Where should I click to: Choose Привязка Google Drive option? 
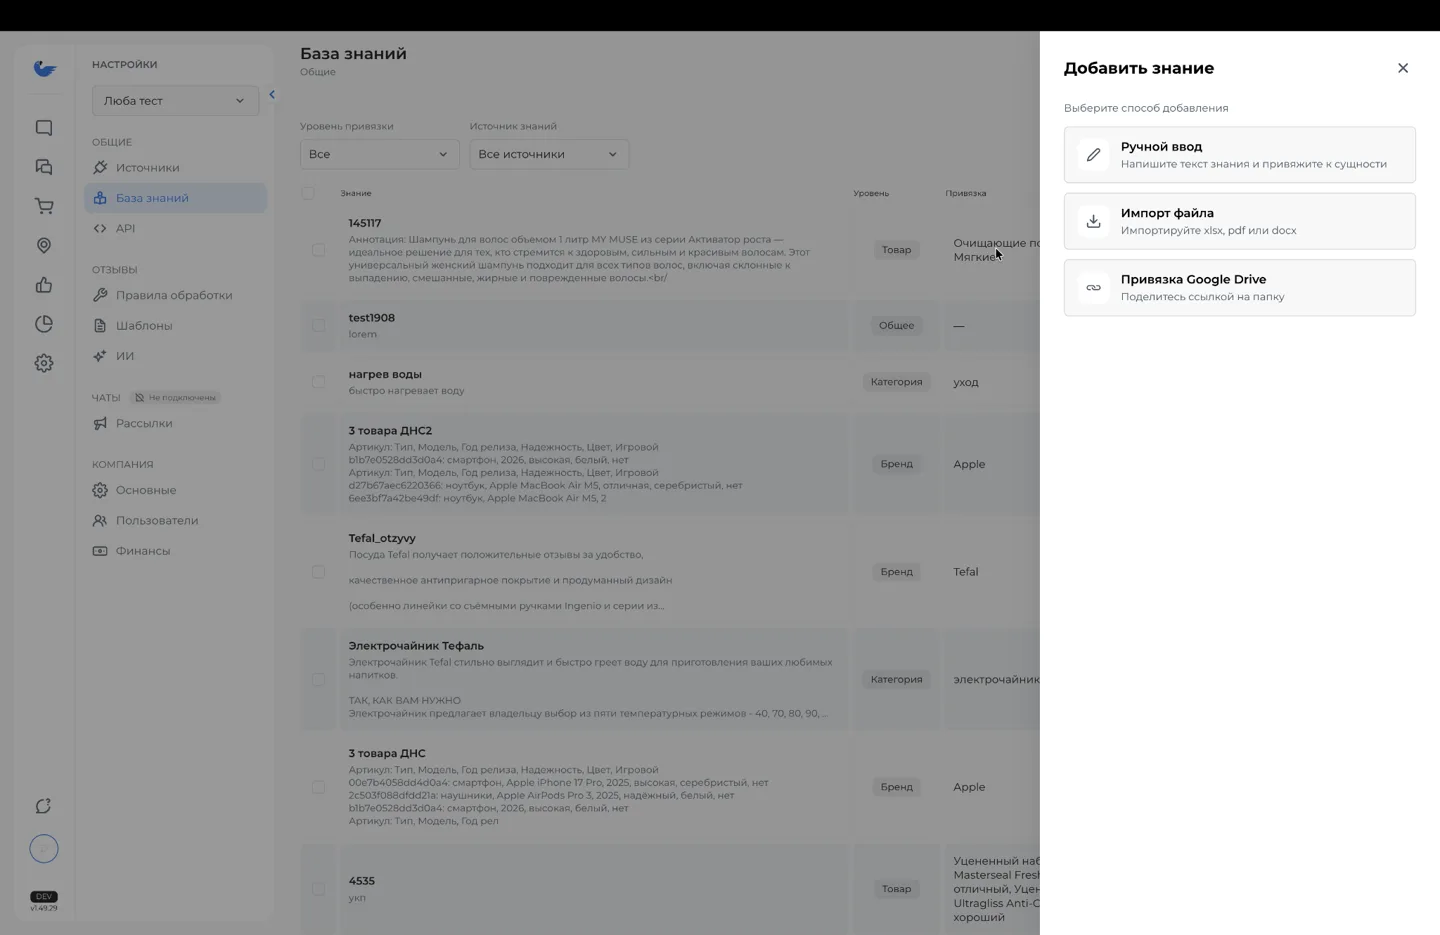(x=1240, y=288)
